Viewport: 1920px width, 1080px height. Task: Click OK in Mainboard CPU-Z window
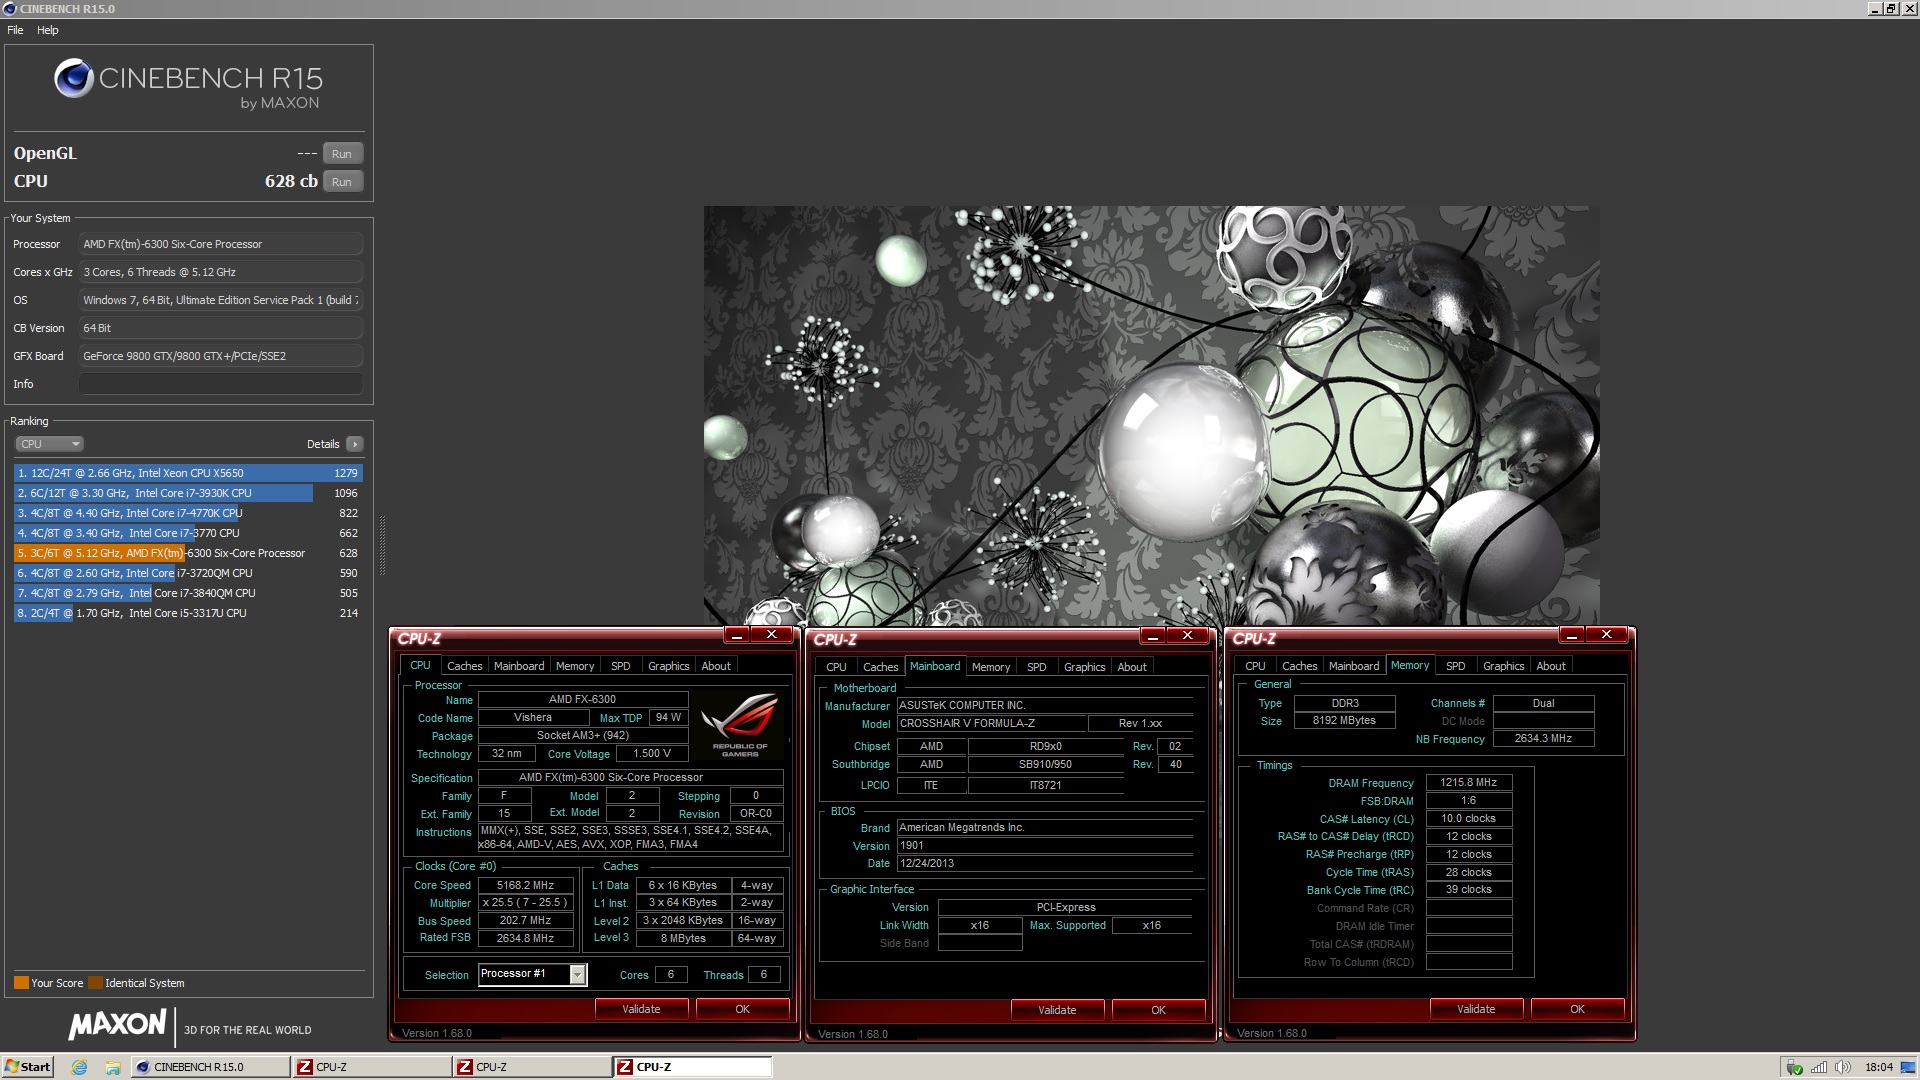click(x=1158, y=1010)
